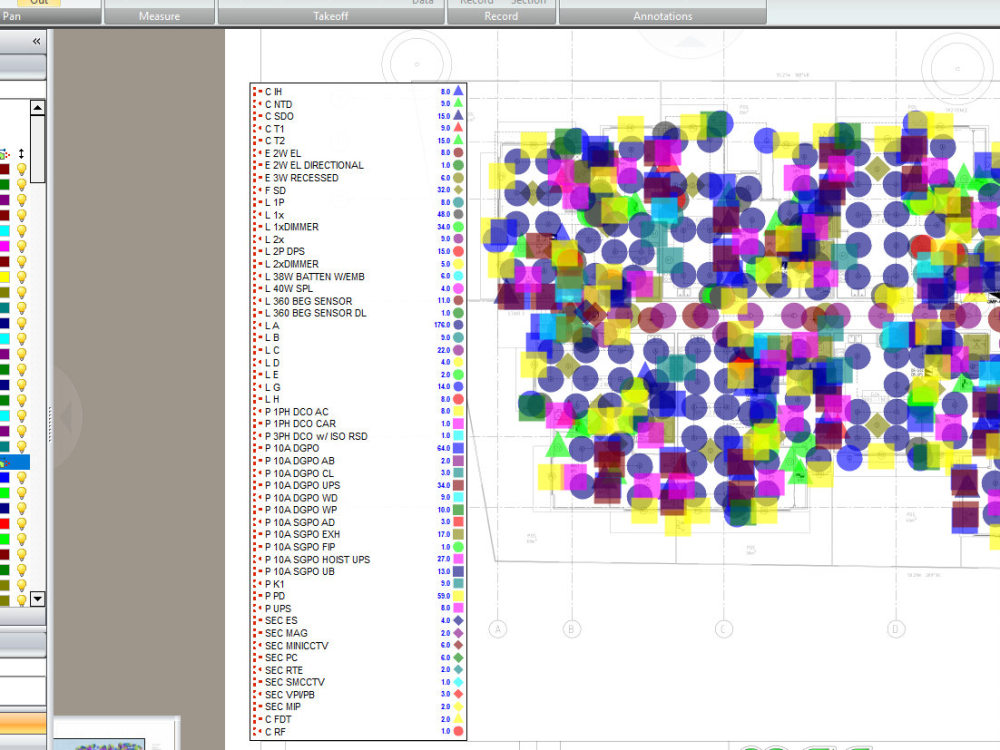The height and width of the screenshot is (750, 1000).
Task: Select the C FDT yellow triangle symbol
Action: [458, 719]
